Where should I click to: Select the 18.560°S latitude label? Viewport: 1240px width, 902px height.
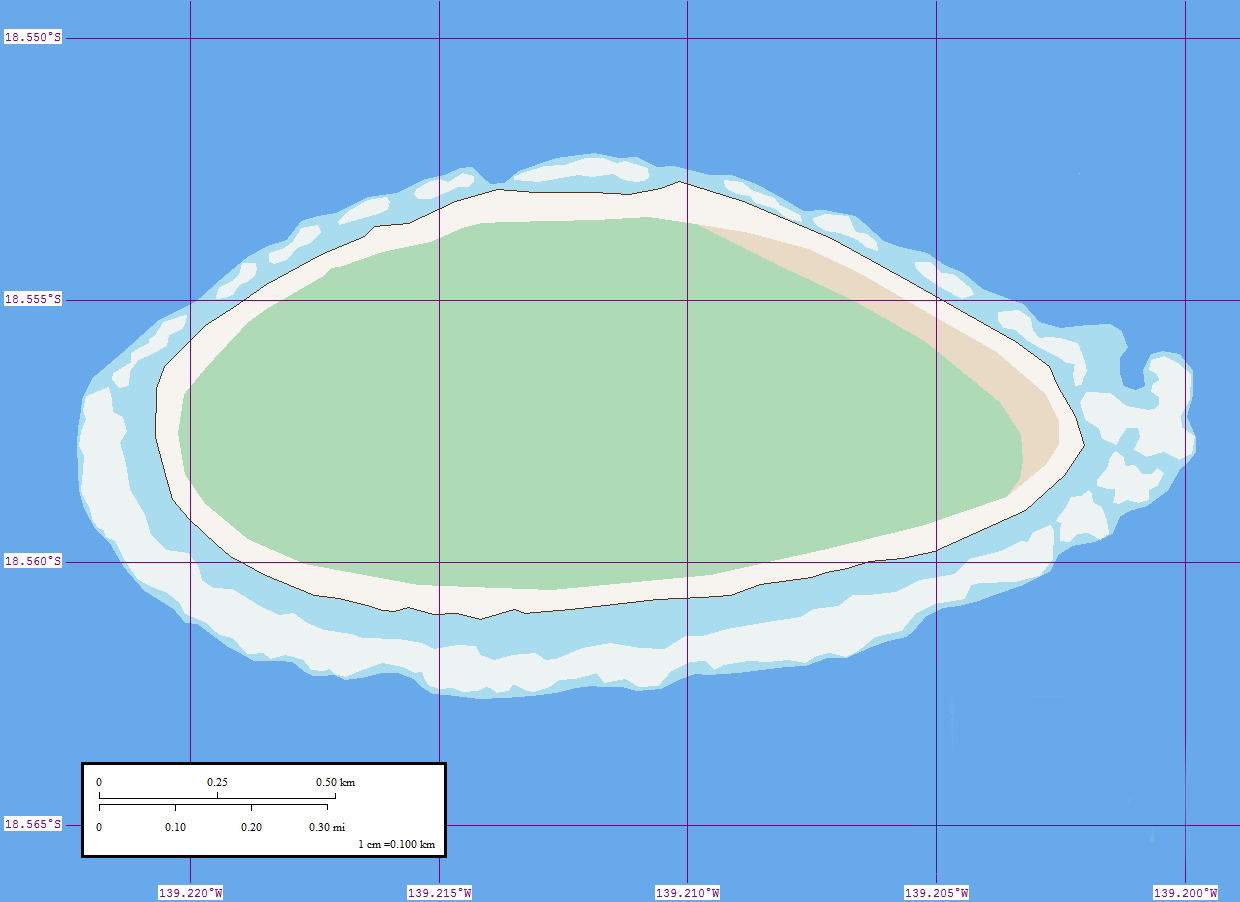pos(33,562)
